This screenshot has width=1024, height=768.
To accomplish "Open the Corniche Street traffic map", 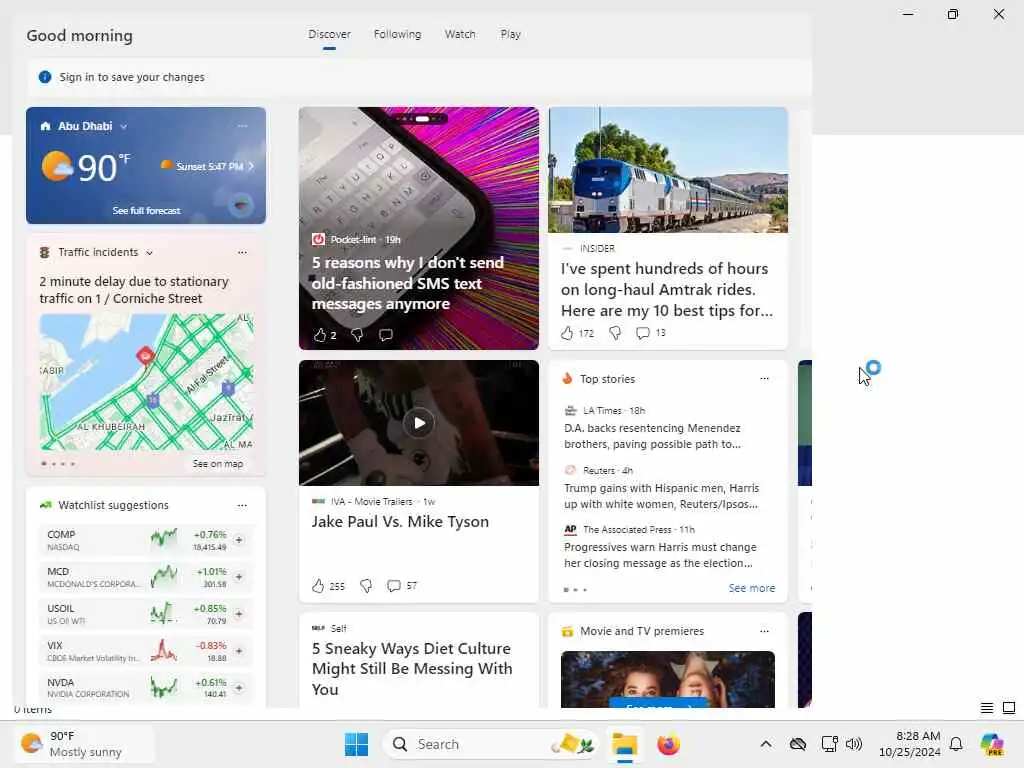I will coord(146,382).
